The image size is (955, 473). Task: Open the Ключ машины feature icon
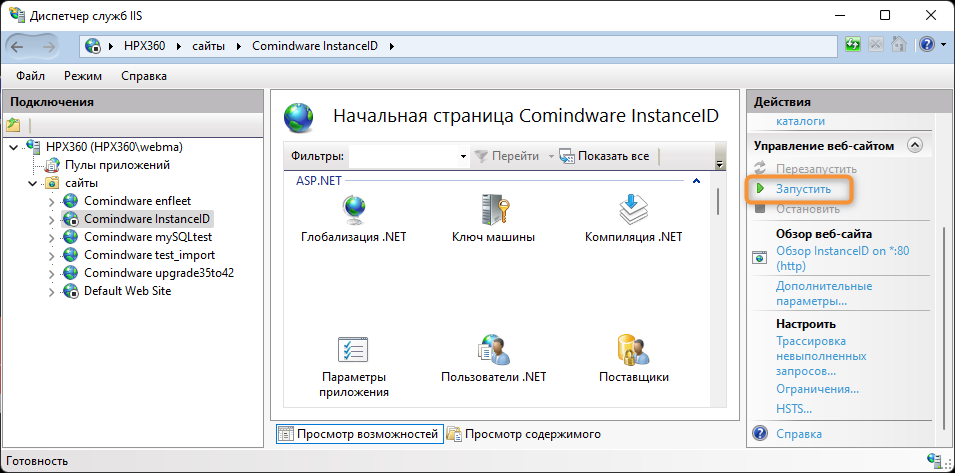click(x=493, y=209)
